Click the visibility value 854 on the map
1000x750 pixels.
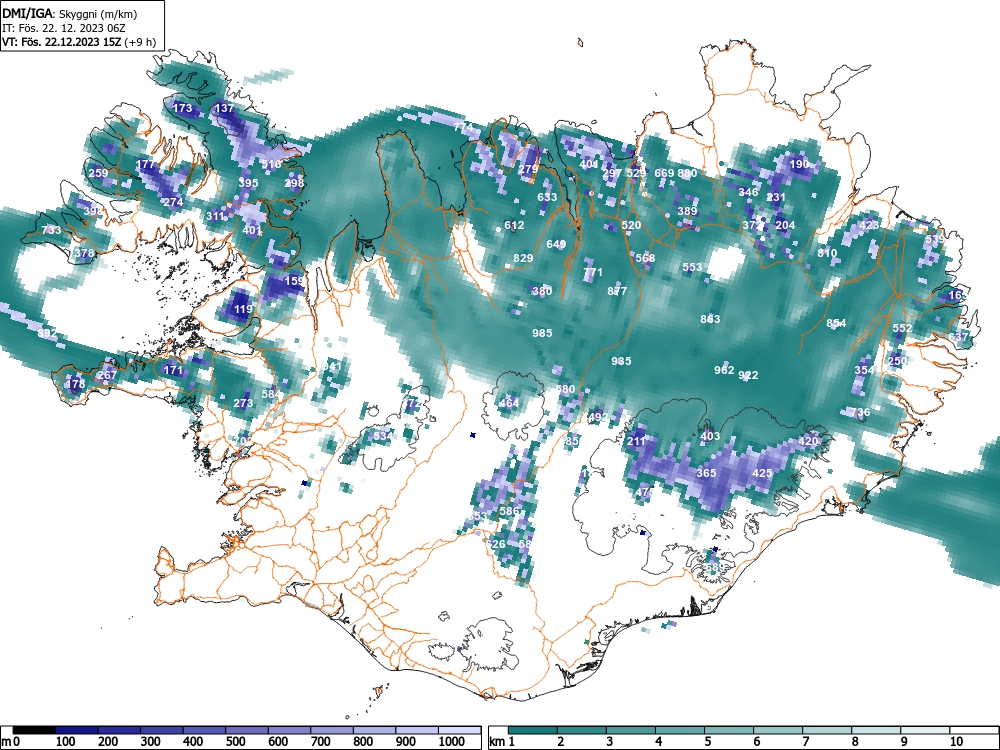pyautogui.click(x=836, y=323)
